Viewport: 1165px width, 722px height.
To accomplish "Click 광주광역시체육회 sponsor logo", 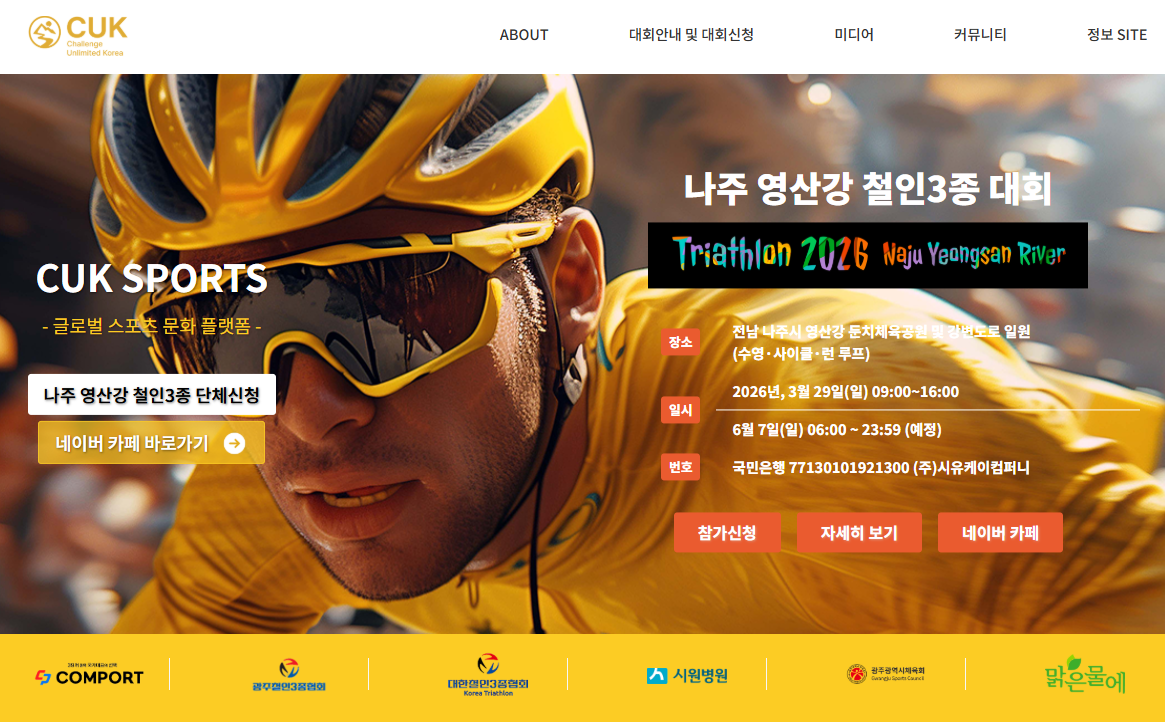I will pyautogui.click(x=886, y=674).
